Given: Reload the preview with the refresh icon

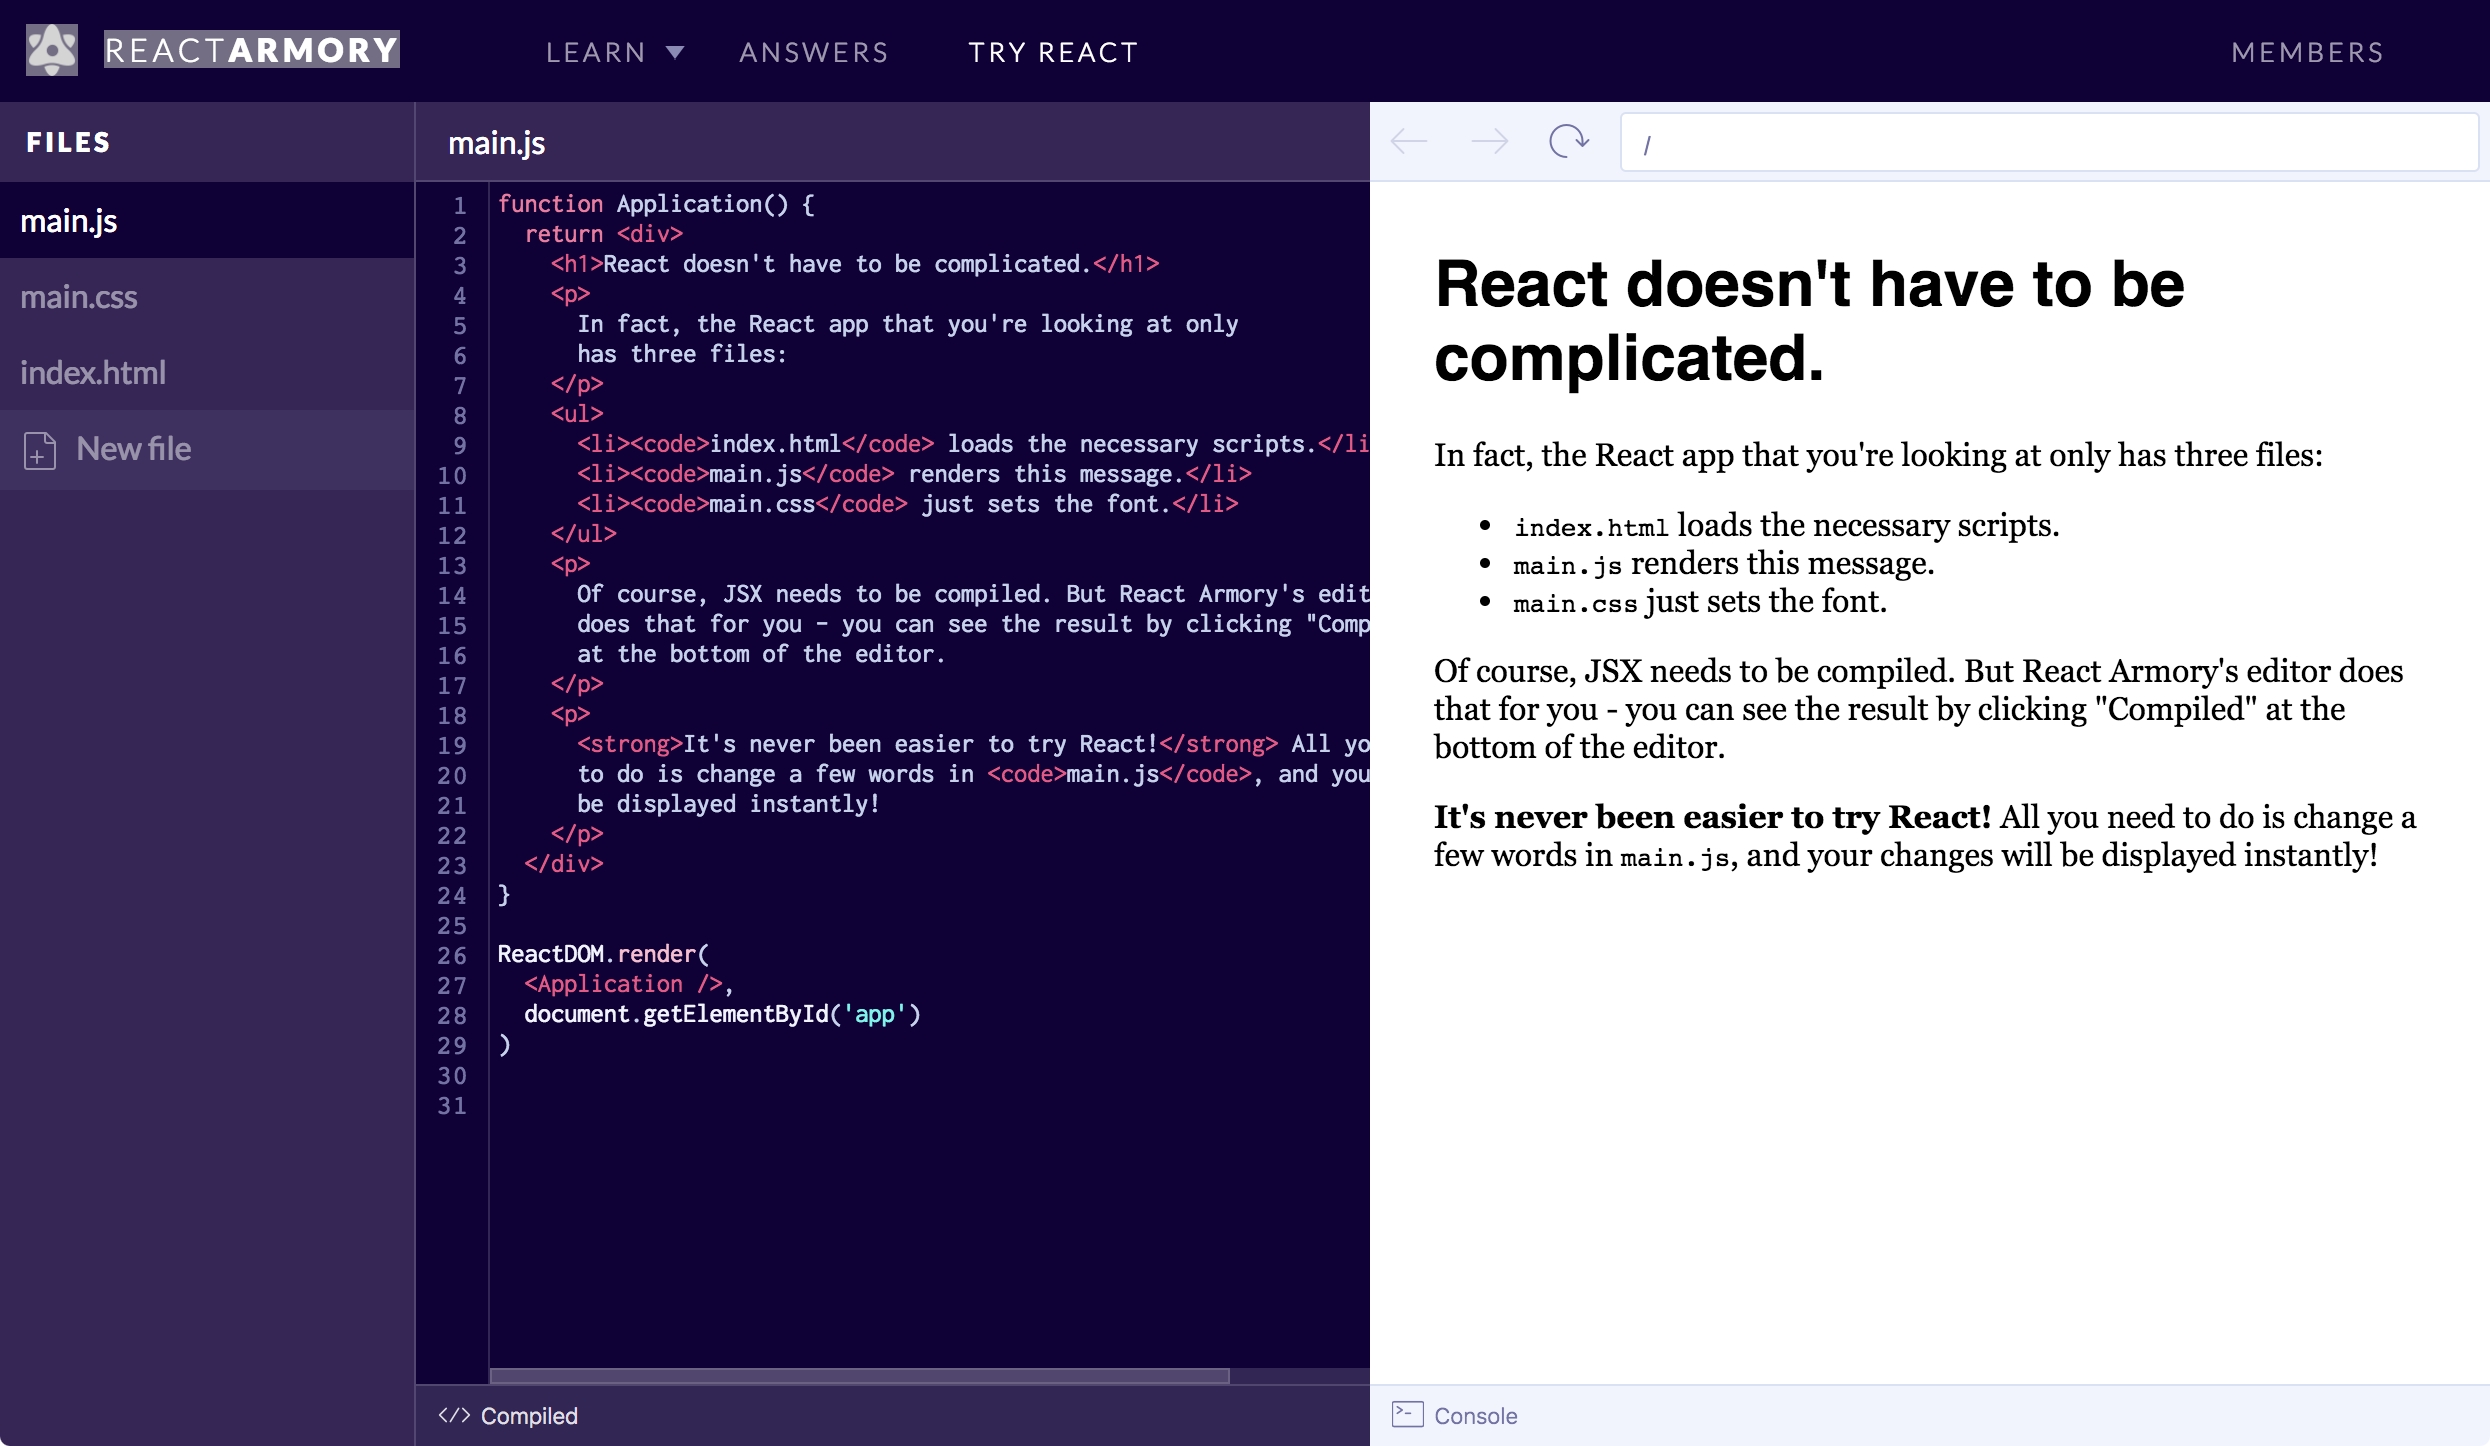Looking at the screenshot, I should 1568,141.
